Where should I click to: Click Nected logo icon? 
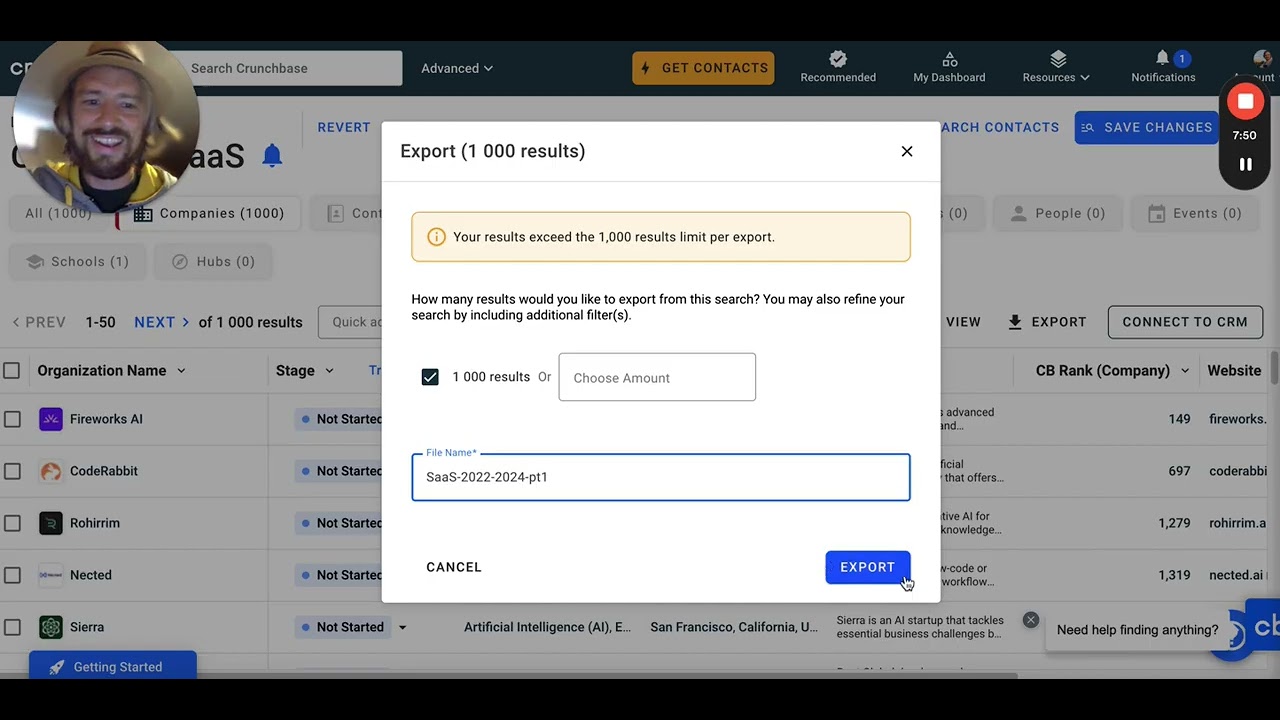click(x=50, y=575)
